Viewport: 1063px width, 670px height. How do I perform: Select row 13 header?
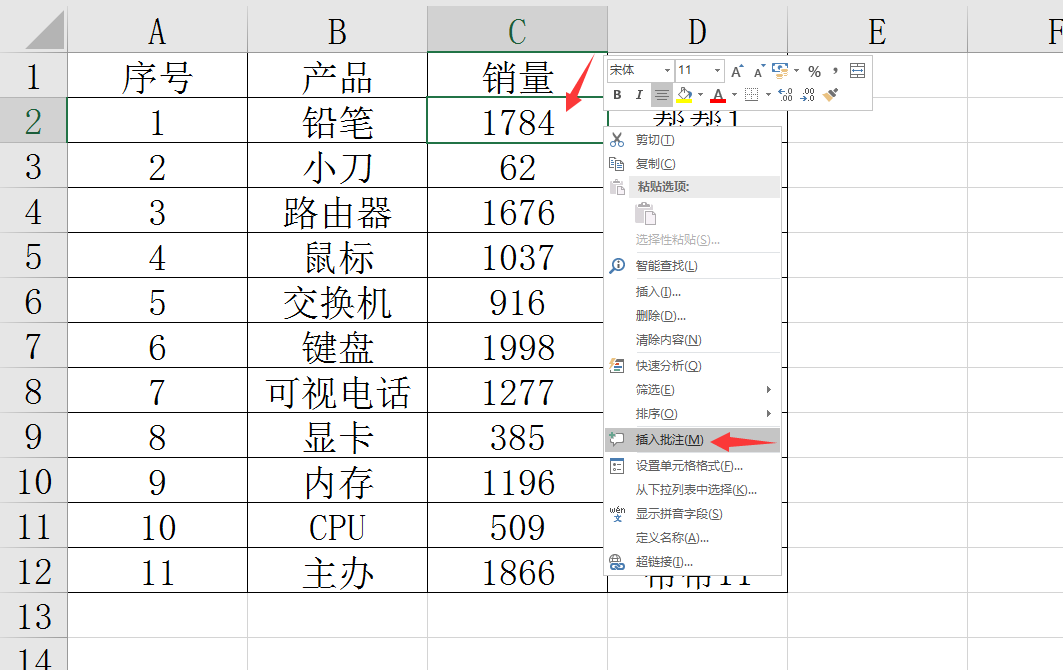[33, 615]
